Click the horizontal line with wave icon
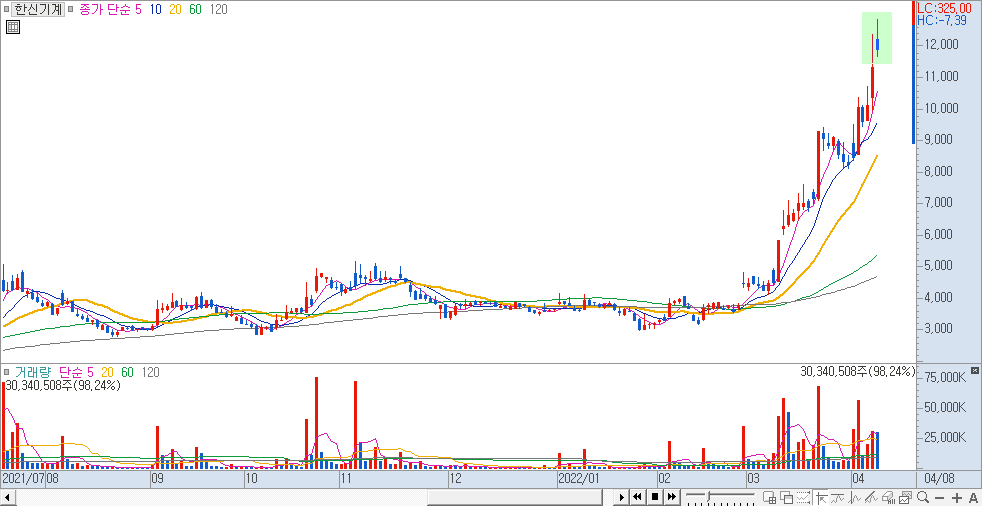The height and width of the screenshot is (506, 982). [837, 498]
